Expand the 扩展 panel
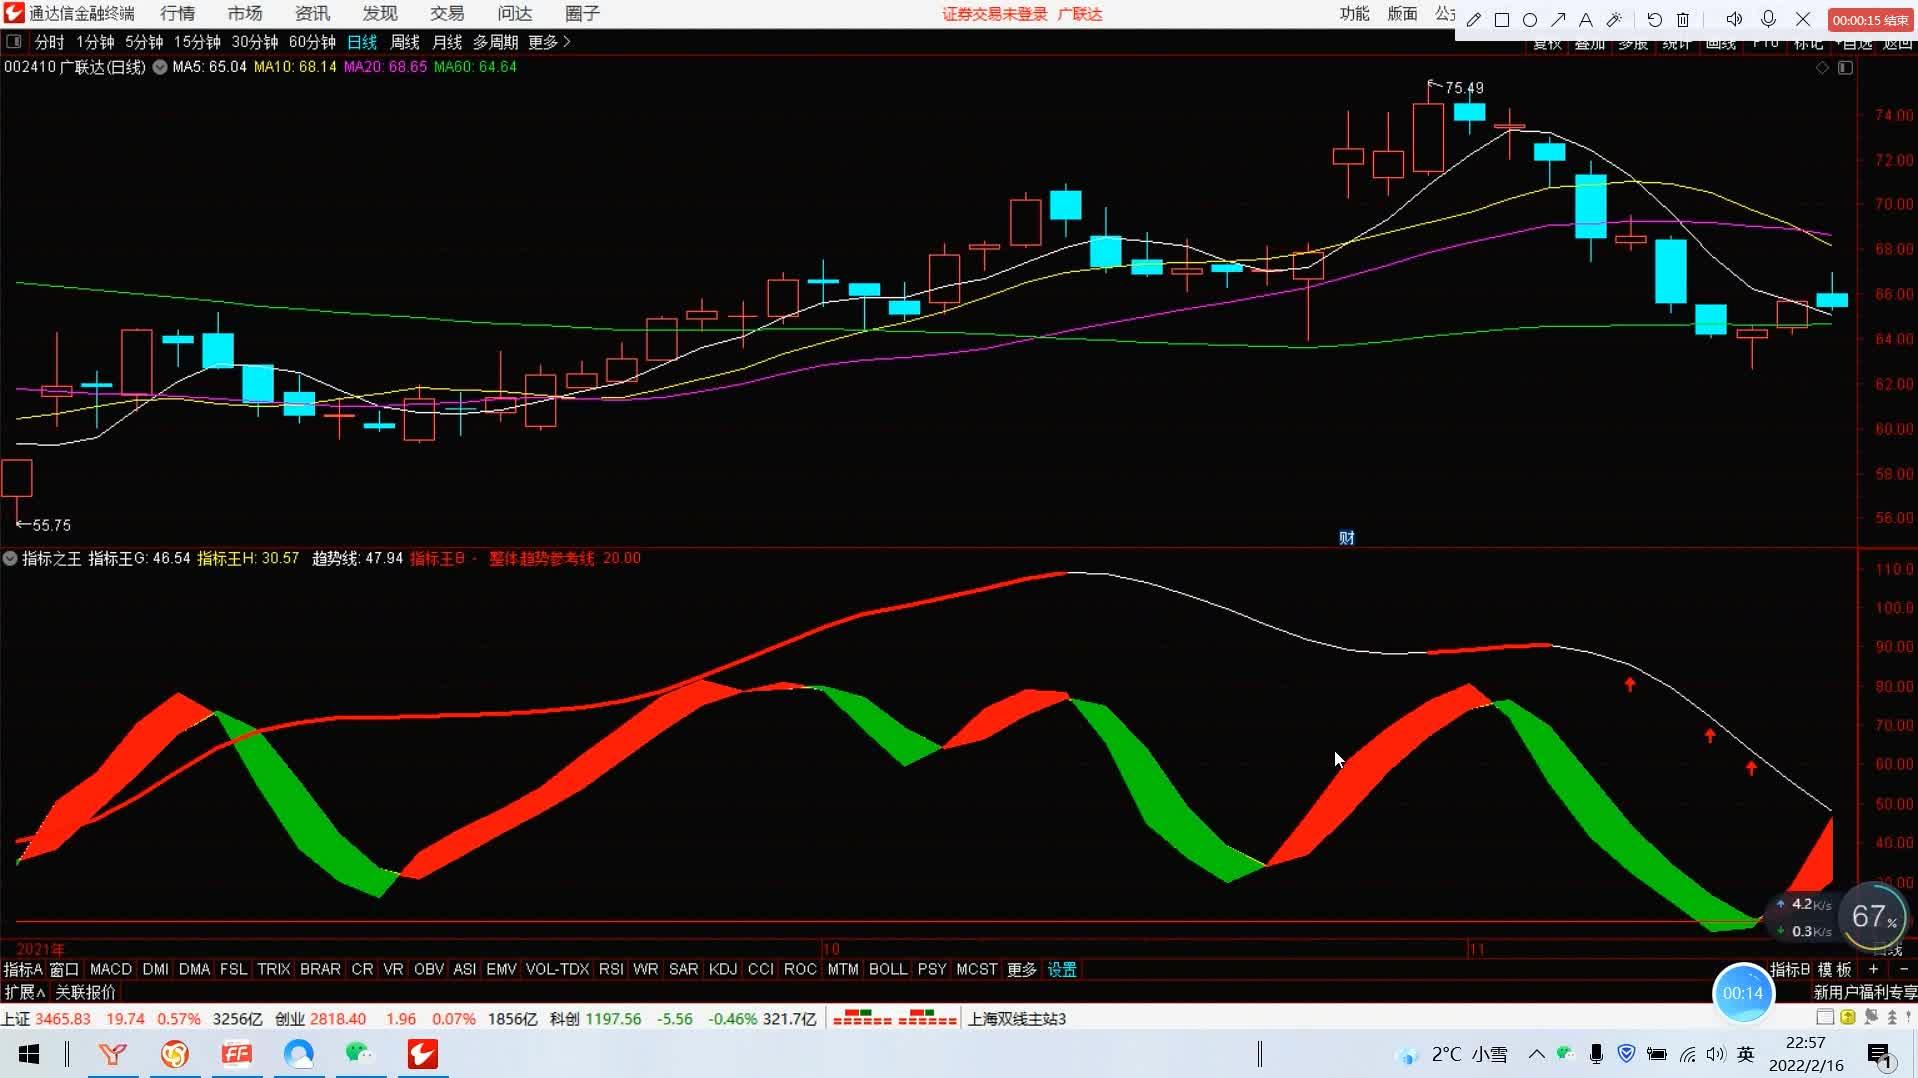Viewport: 1918px width, 1078px height. pos(24,992)
